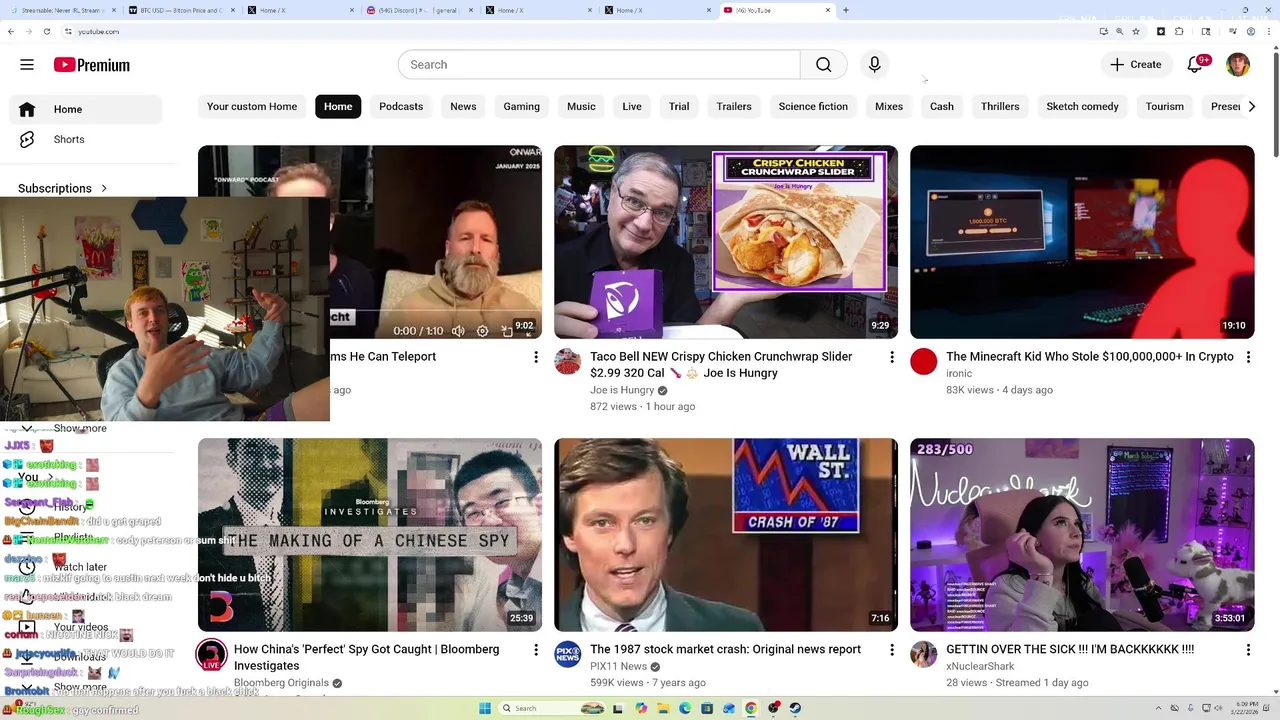Open Bloomberg Originals live channel avatar
Image resolution: width=1280 pixels, height=720 pixels.
coord(211,655)
